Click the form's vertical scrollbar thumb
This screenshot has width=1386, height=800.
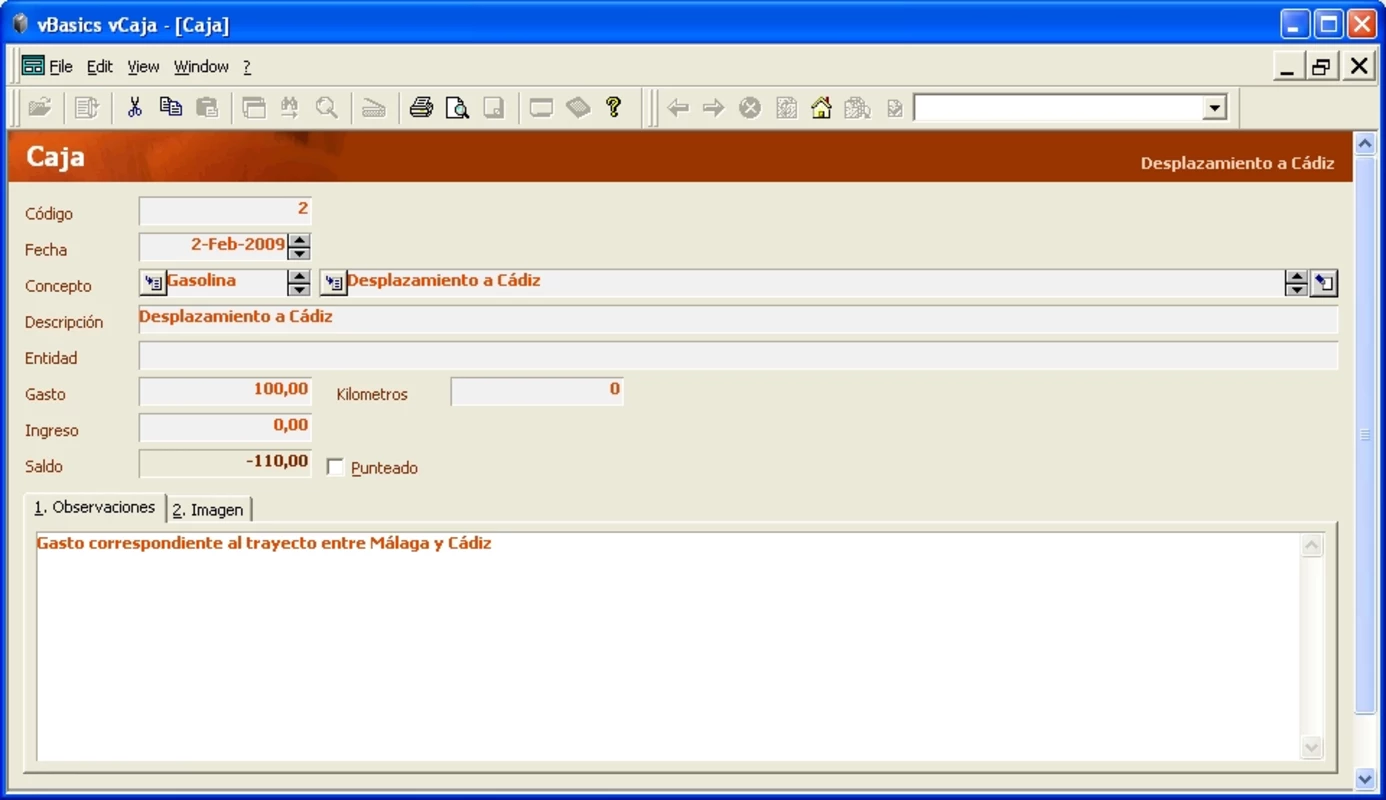coord(1365,434)
